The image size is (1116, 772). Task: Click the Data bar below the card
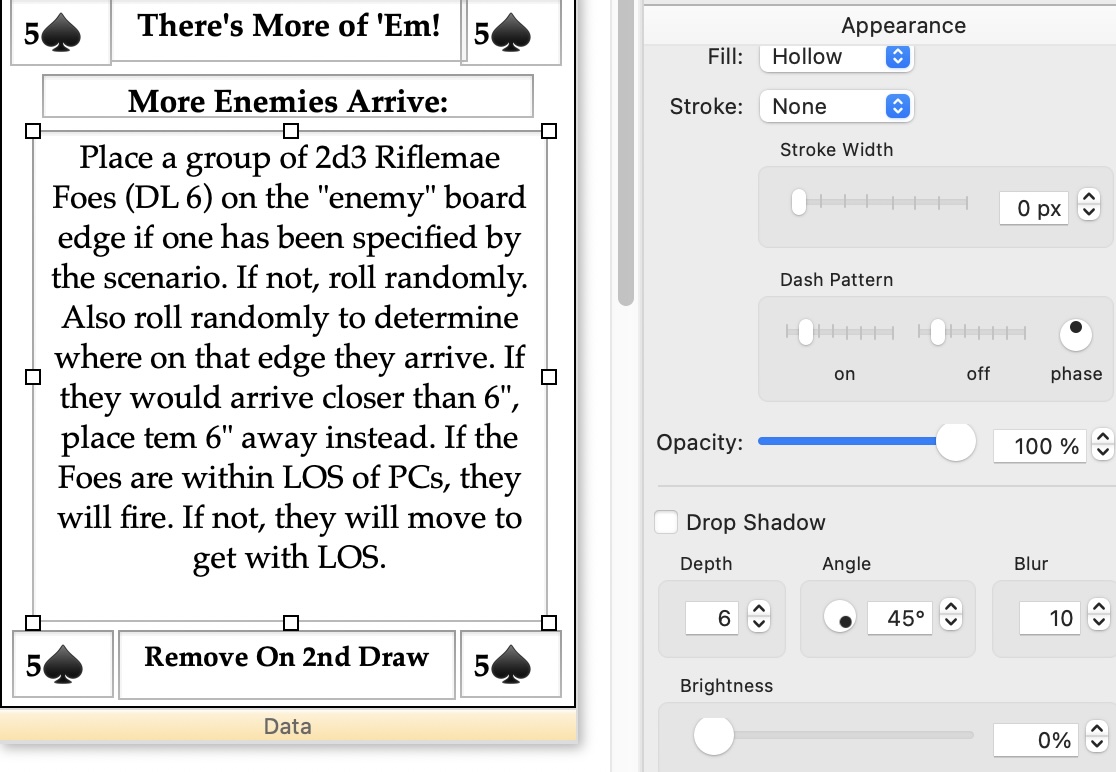point(288,726)
